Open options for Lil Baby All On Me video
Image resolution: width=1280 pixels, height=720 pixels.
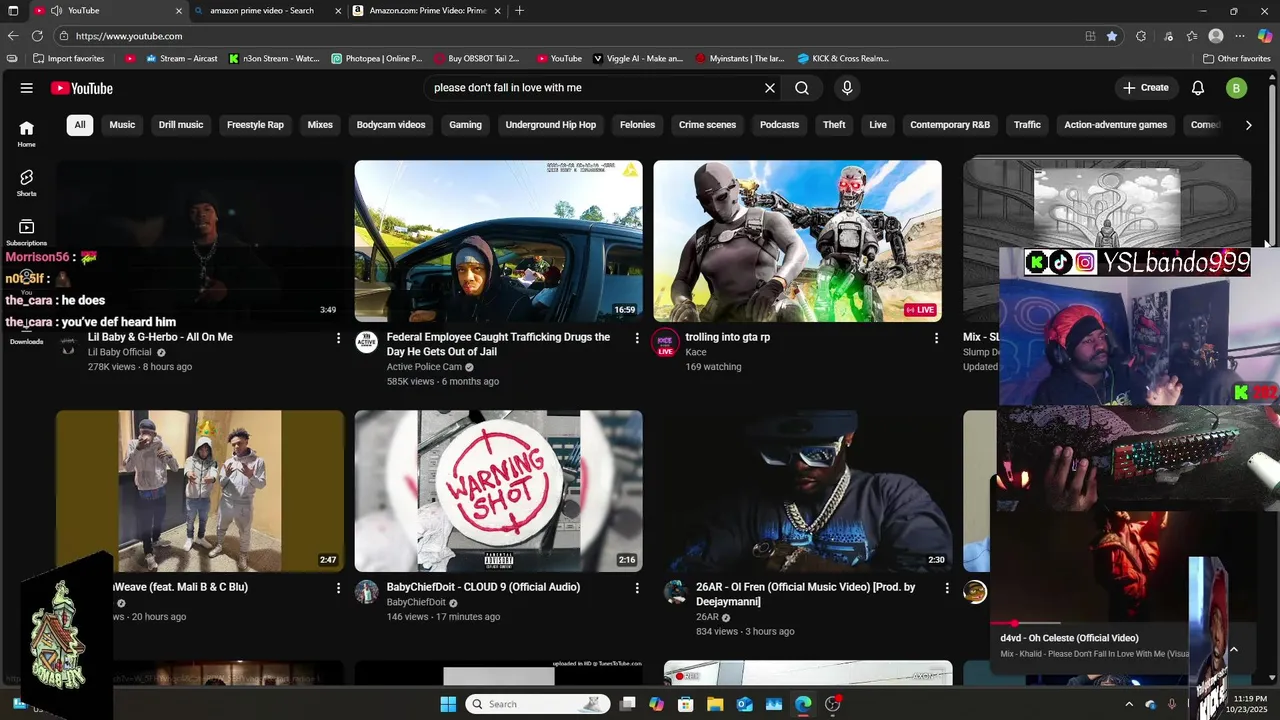[338, 338]
